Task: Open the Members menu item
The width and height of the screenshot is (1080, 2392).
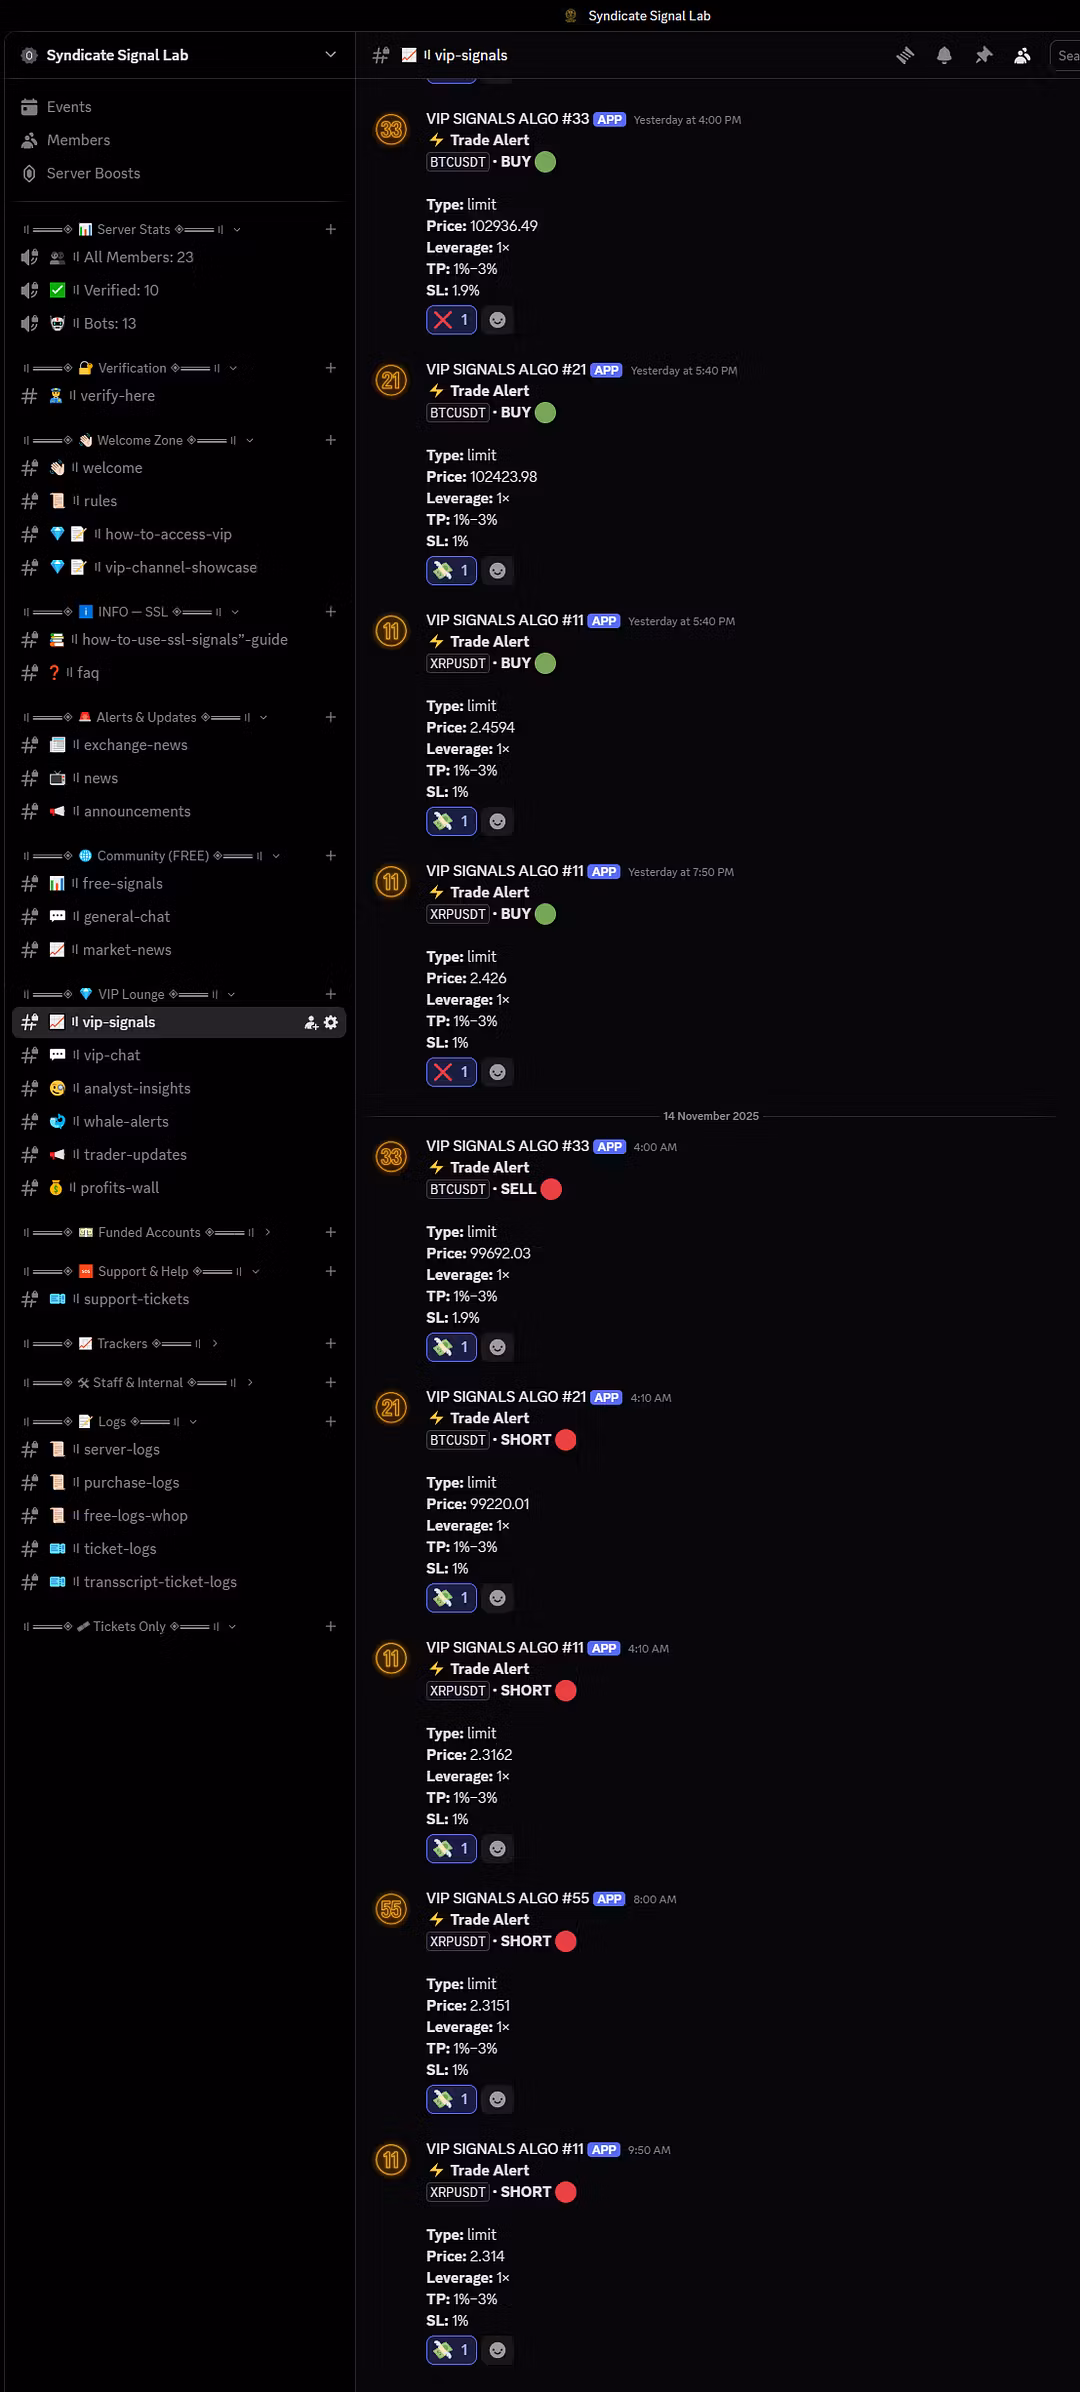Action: [x=180, y=140]
